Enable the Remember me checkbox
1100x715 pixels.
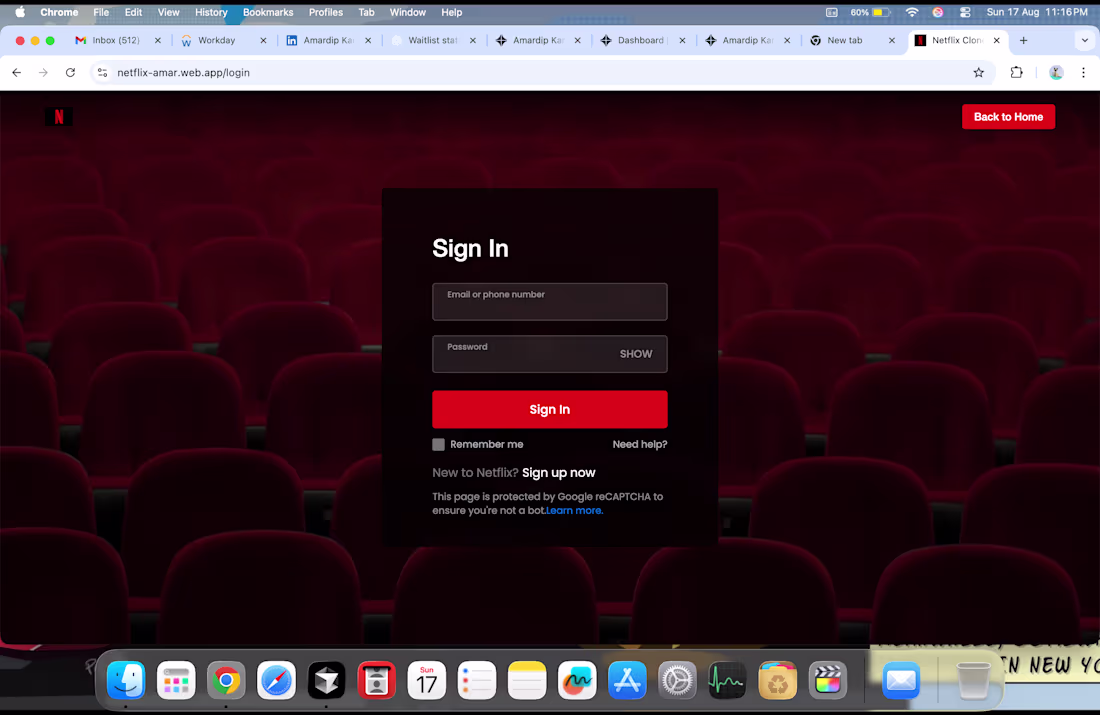(x=438, y=444)
